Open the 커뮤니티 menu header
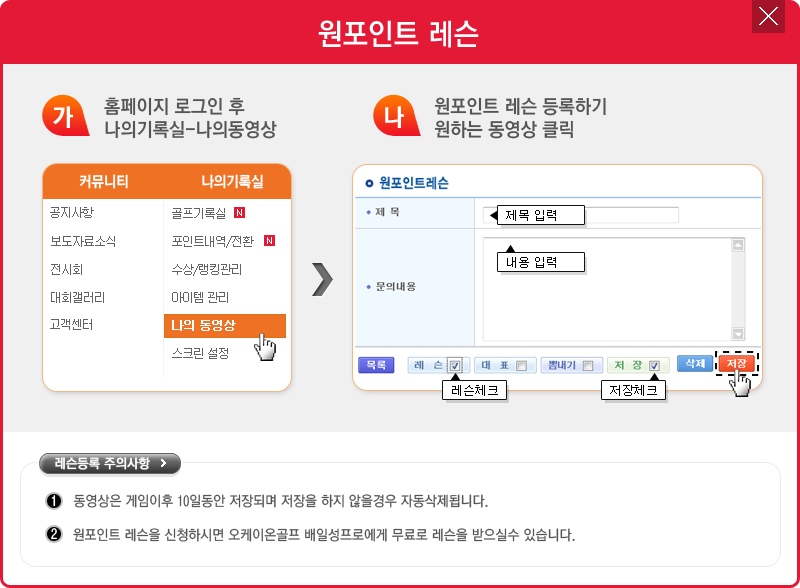800x588 pixels. [x=104, y=182]
